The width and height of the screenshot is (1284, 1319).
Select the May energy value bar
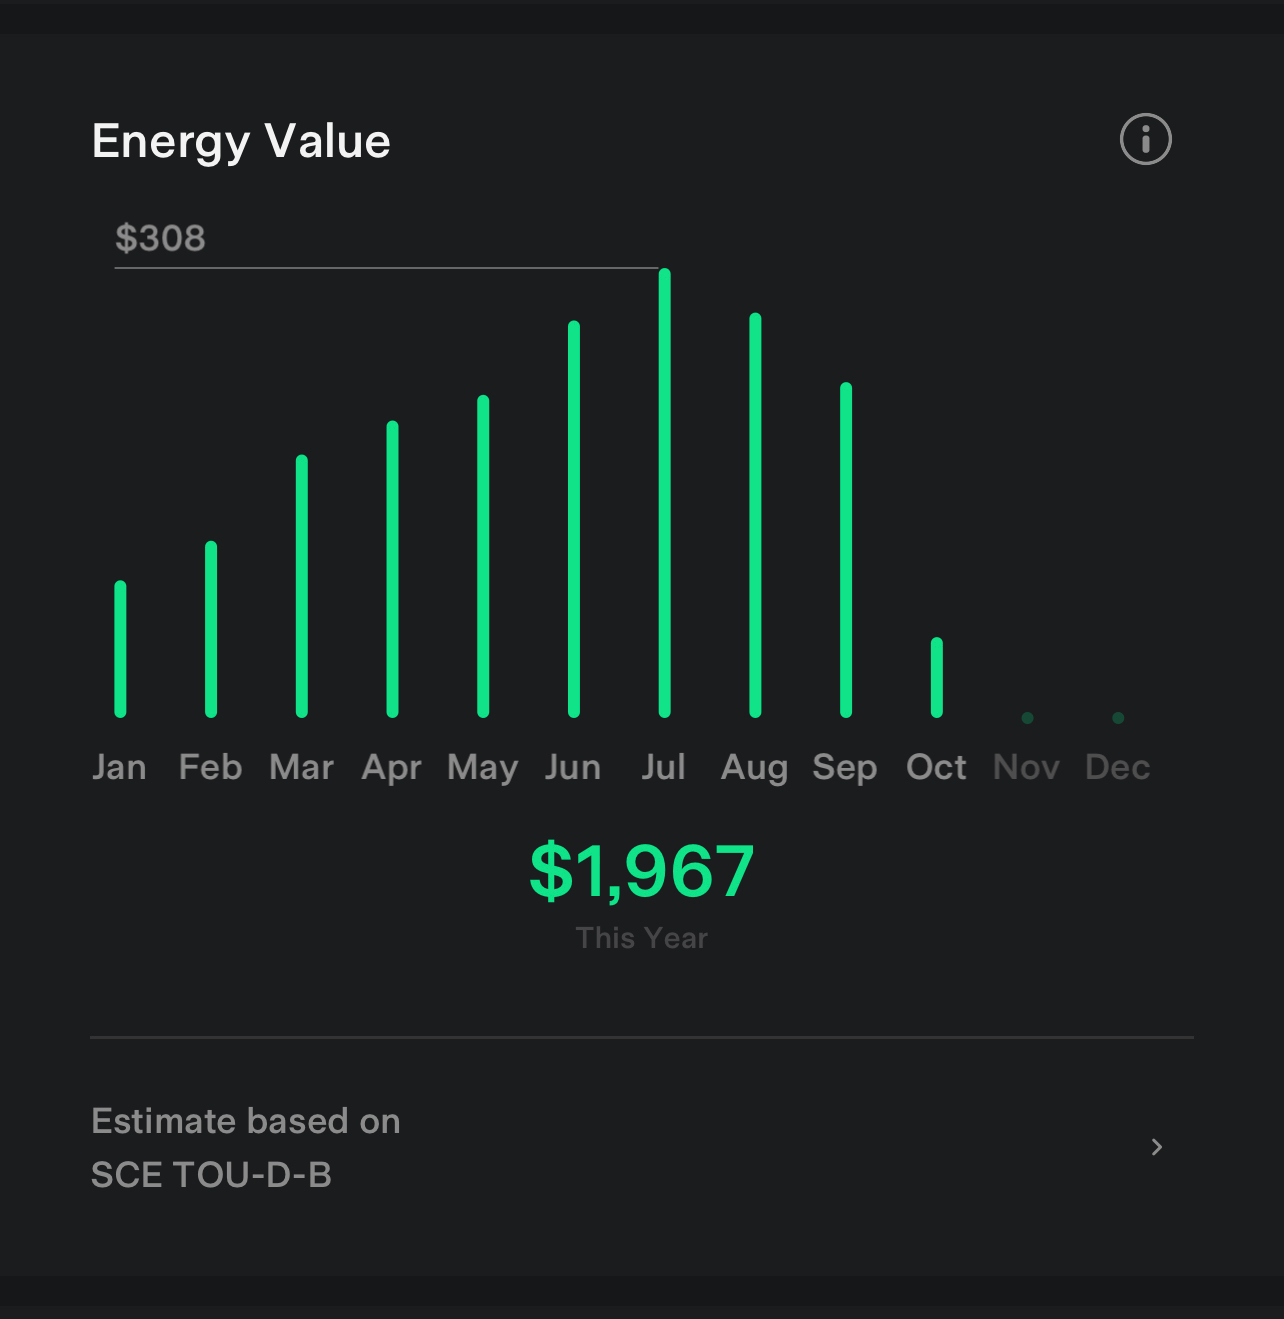point(483,556)
